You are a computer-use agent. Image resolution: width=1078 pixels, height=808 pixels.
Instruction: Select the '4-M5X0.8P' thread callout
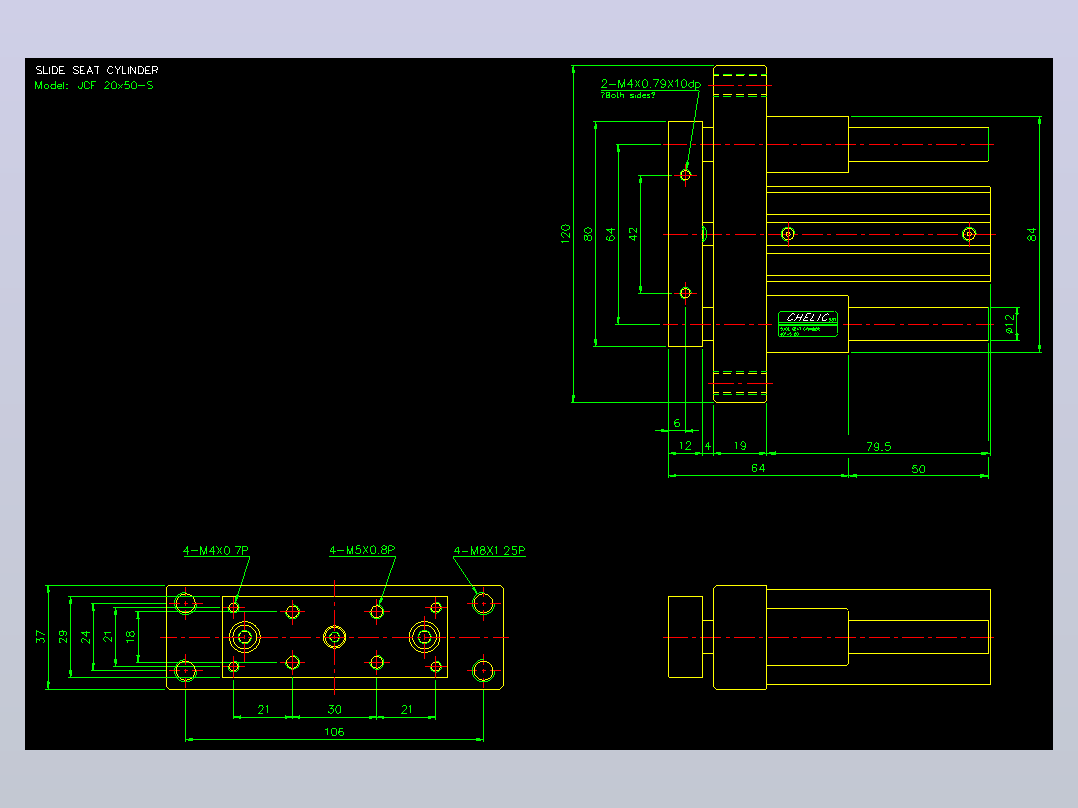tap(362, 550)
